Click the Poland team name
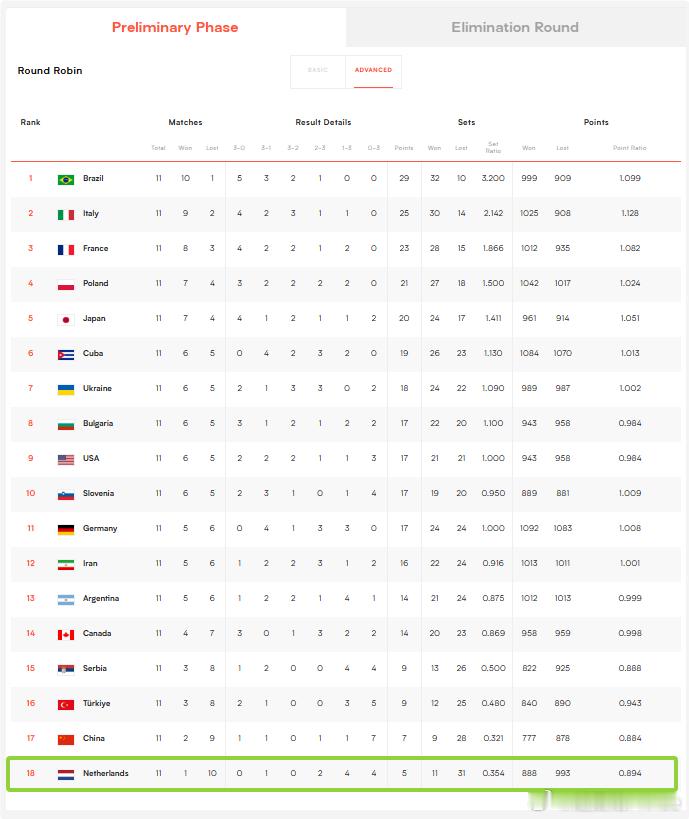The width and height of the screenshot is (689, 819). pos(96,283)
